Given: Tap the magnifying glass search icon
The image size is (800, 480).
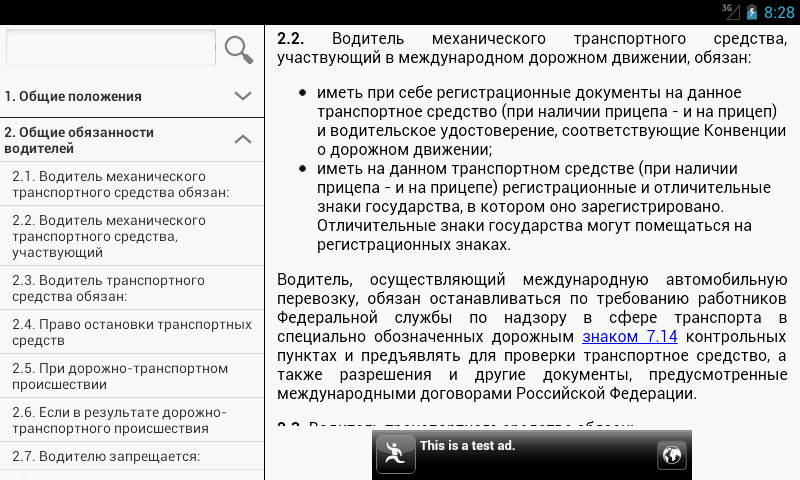Looking at the screenshot, I should pyautogui.click(x=239, y=49).
